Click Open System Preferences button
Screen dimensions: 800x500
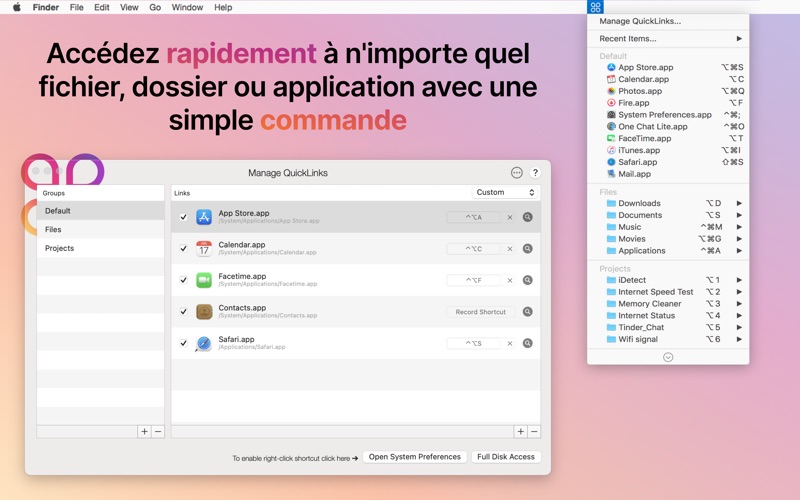tap(414, 457)
